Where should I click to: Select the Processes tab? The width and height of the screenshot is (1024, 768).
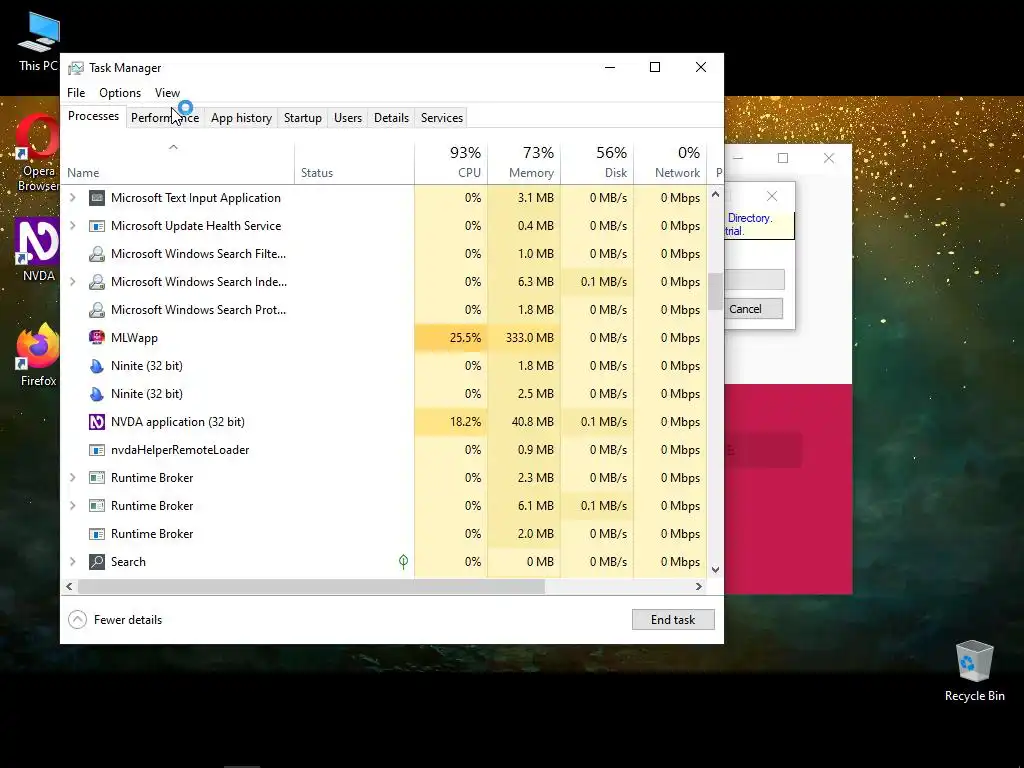[93, 116]
